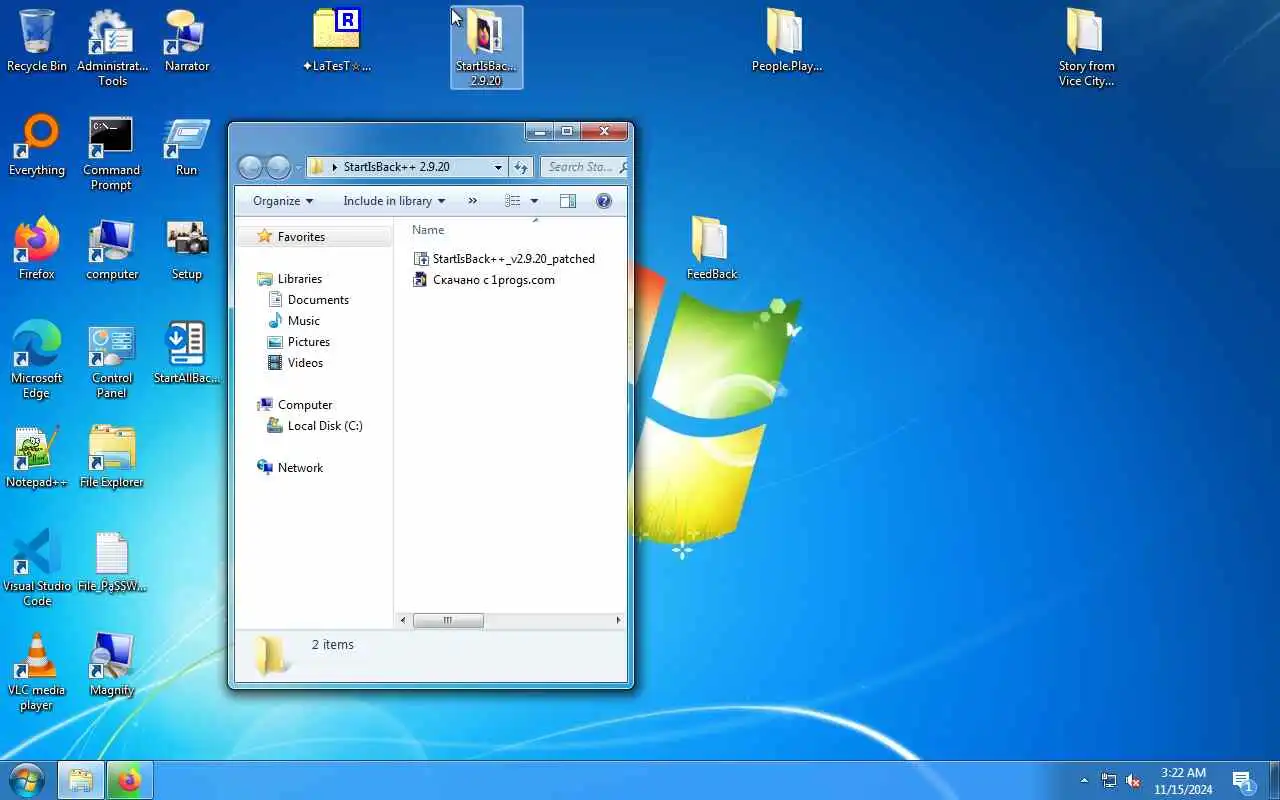Show more toolbar commands chevron
This screenshot has height=800, width=1280.
(473, 201)
